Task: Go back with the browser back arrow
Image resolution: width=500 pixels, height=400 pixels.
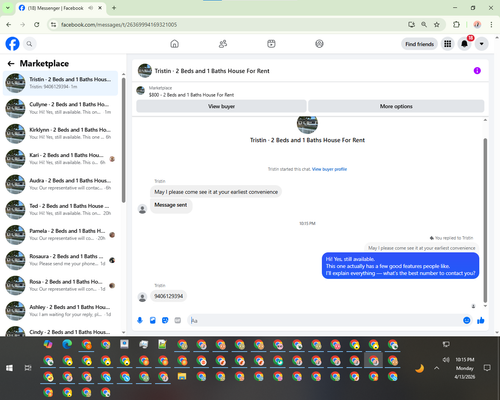Action: [x=9, y=25]
